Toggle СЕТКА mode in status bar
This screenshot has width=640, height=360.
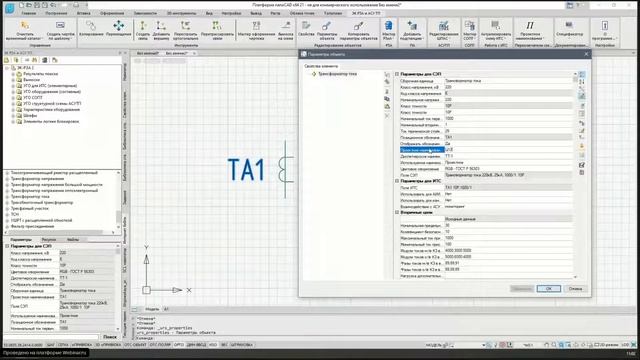point(63,345)
